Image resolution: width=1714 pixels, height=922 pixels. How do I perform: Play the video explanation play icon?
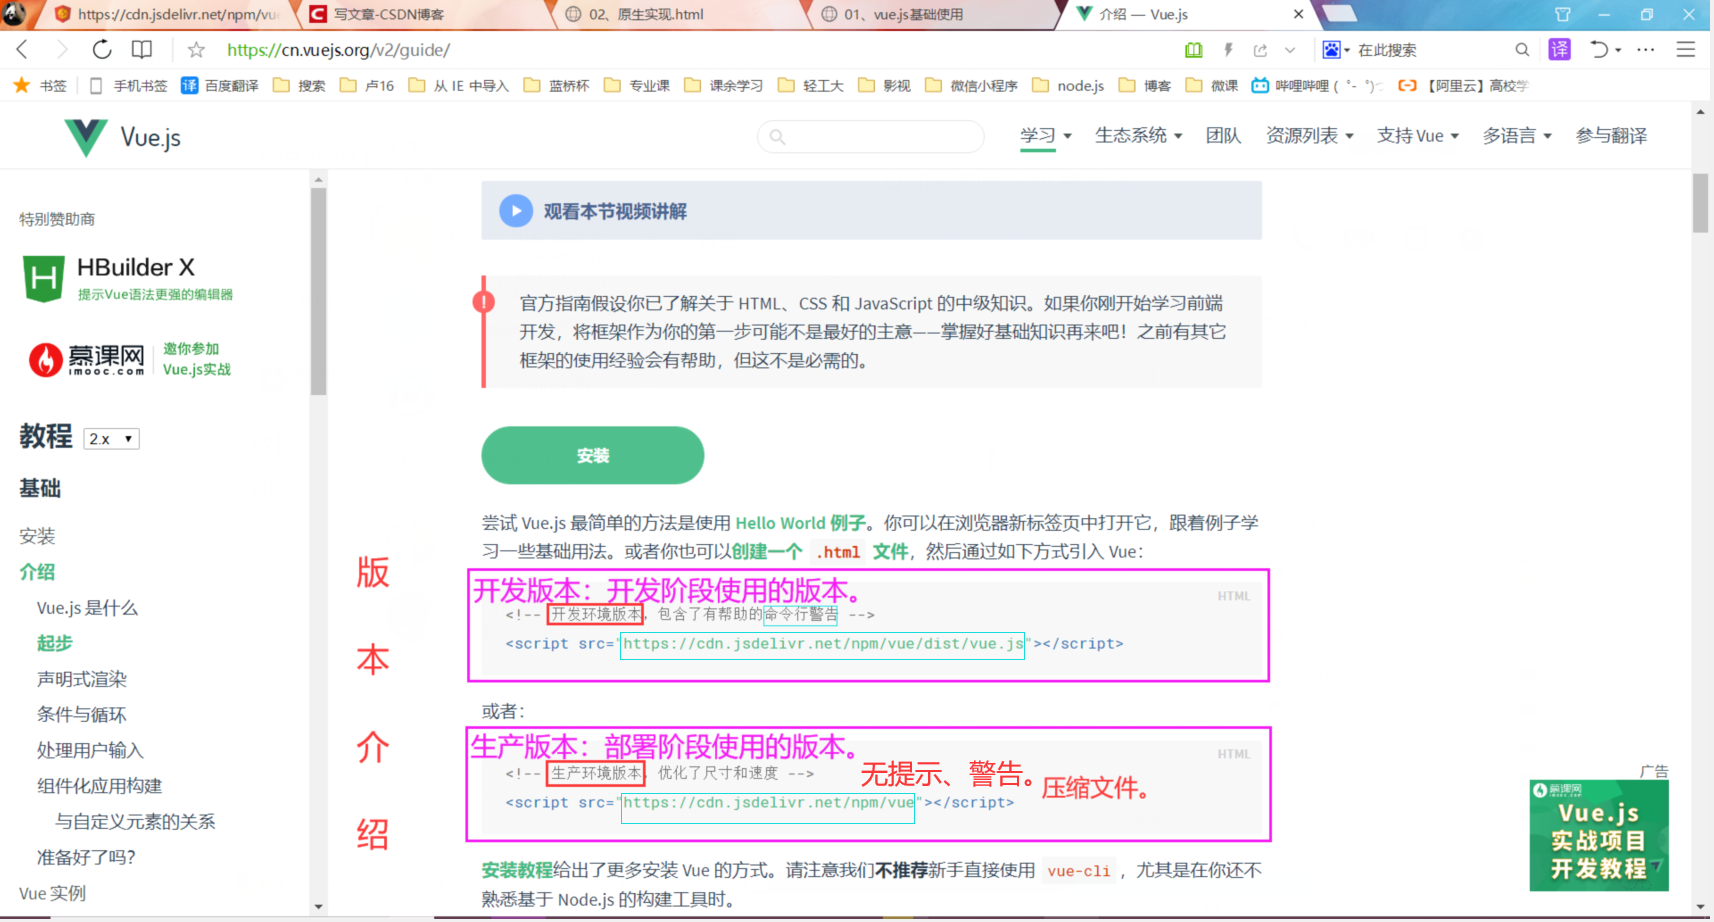pos(516,211)
